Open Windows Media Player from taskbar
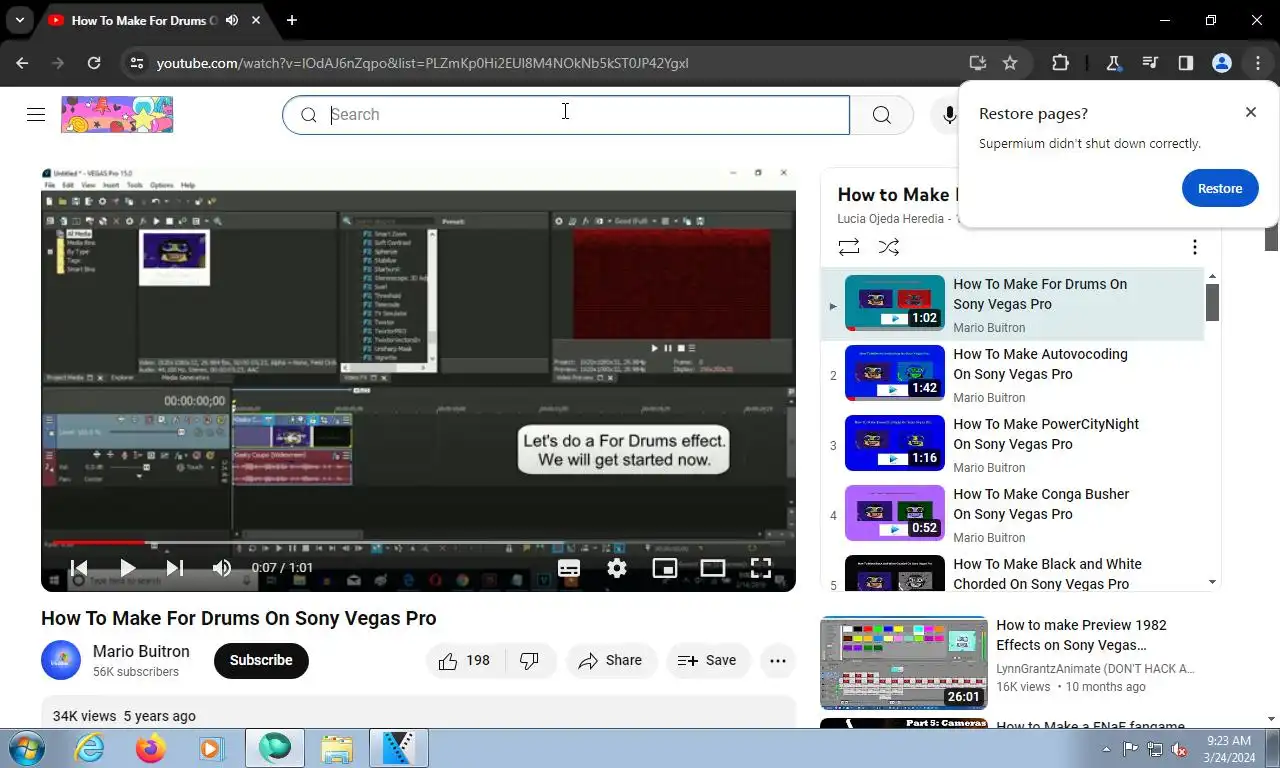 (x=211, y=748)
